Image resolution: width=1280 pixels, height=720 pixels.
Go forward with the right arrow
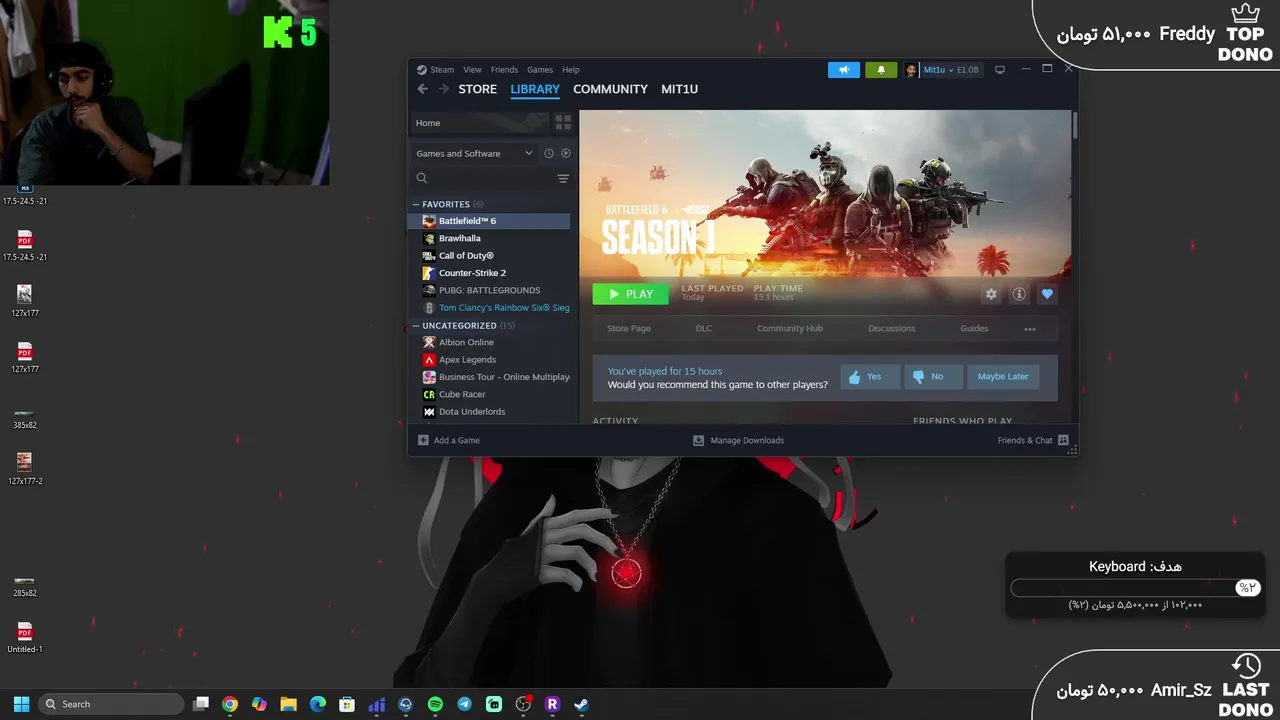click(x=443, y=89)
